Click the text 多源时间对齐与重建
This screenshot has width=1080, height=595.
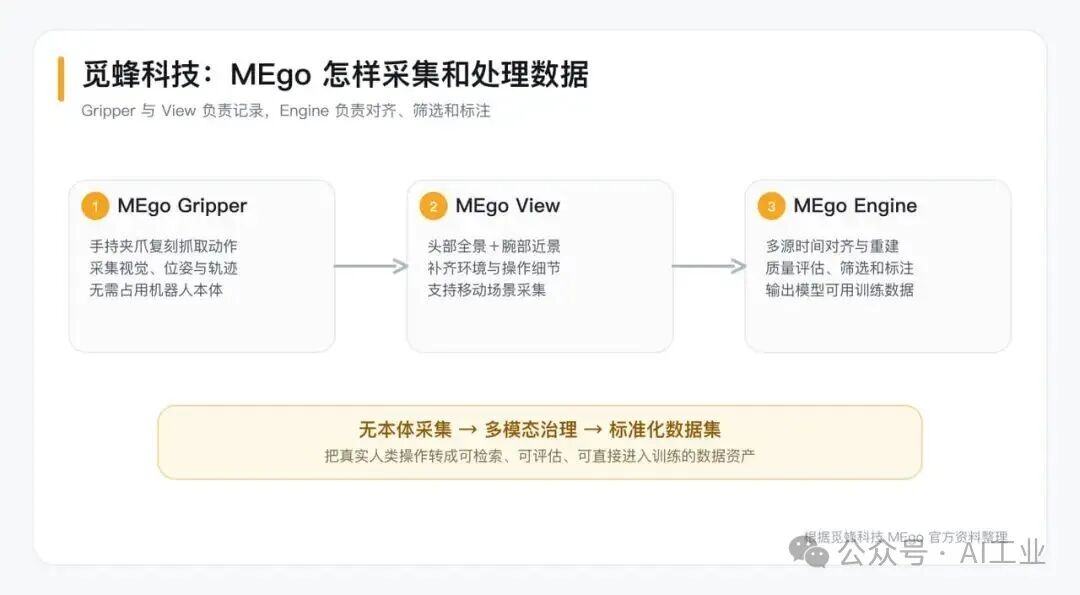click(832, 246)
